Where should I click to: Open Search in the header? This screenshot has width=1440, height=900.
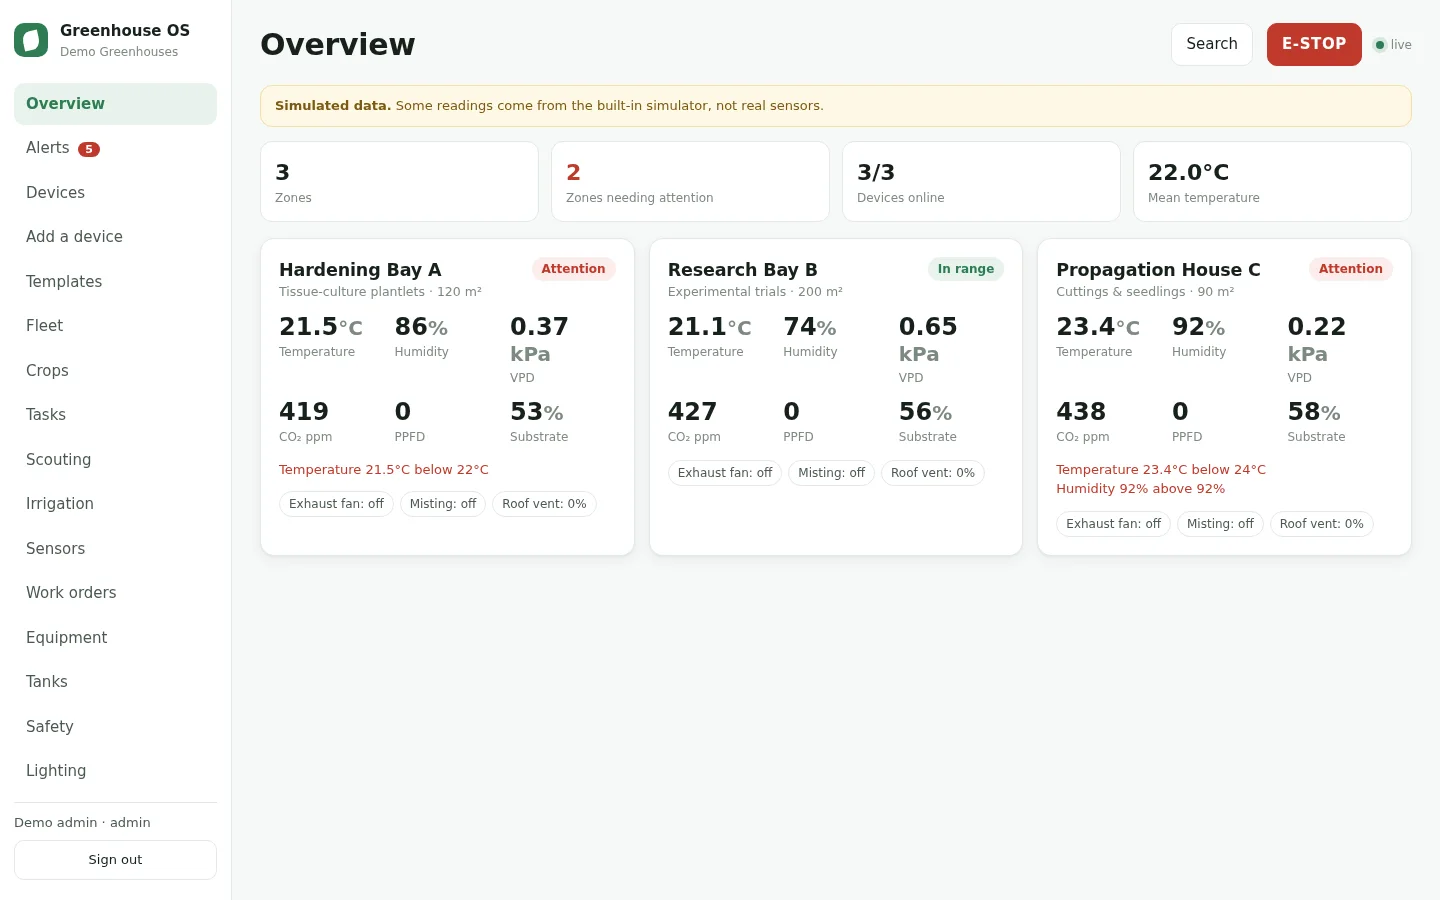pyautogui.click(x=1212, y=44)
